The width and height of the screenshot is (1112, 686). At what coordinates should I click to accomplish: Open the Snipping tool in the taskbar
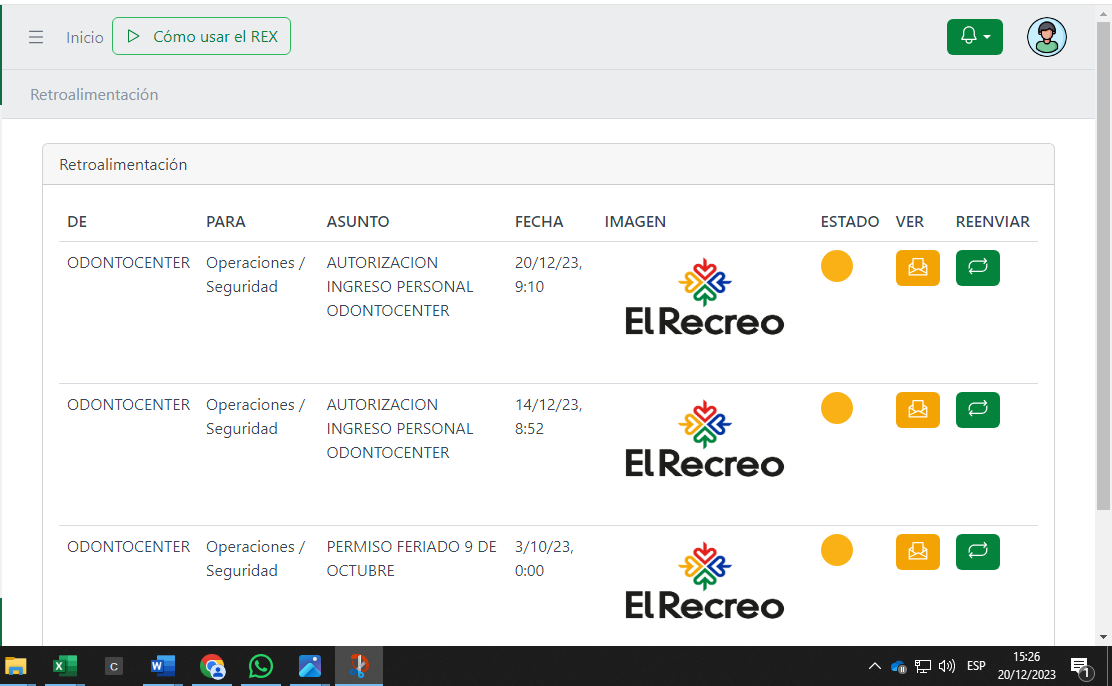[x=358, y=666]
